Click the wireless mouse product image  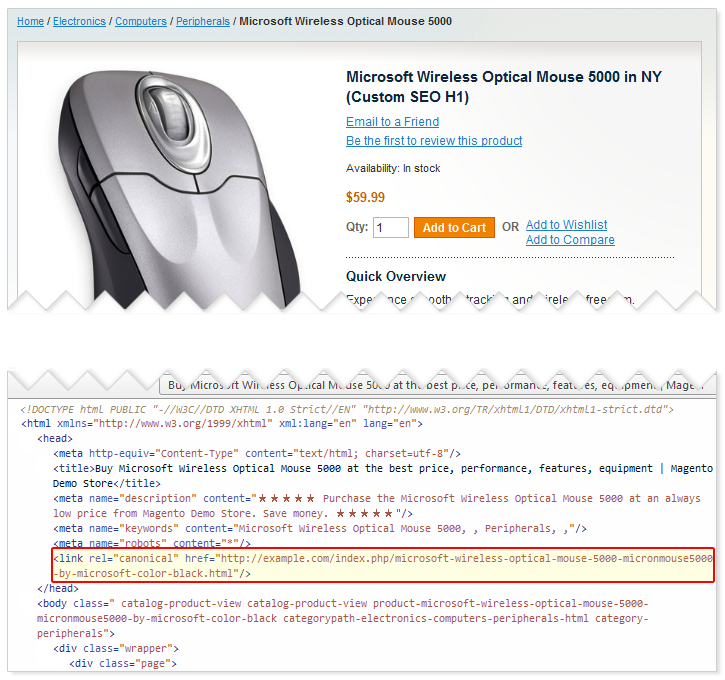click(180, 180)
